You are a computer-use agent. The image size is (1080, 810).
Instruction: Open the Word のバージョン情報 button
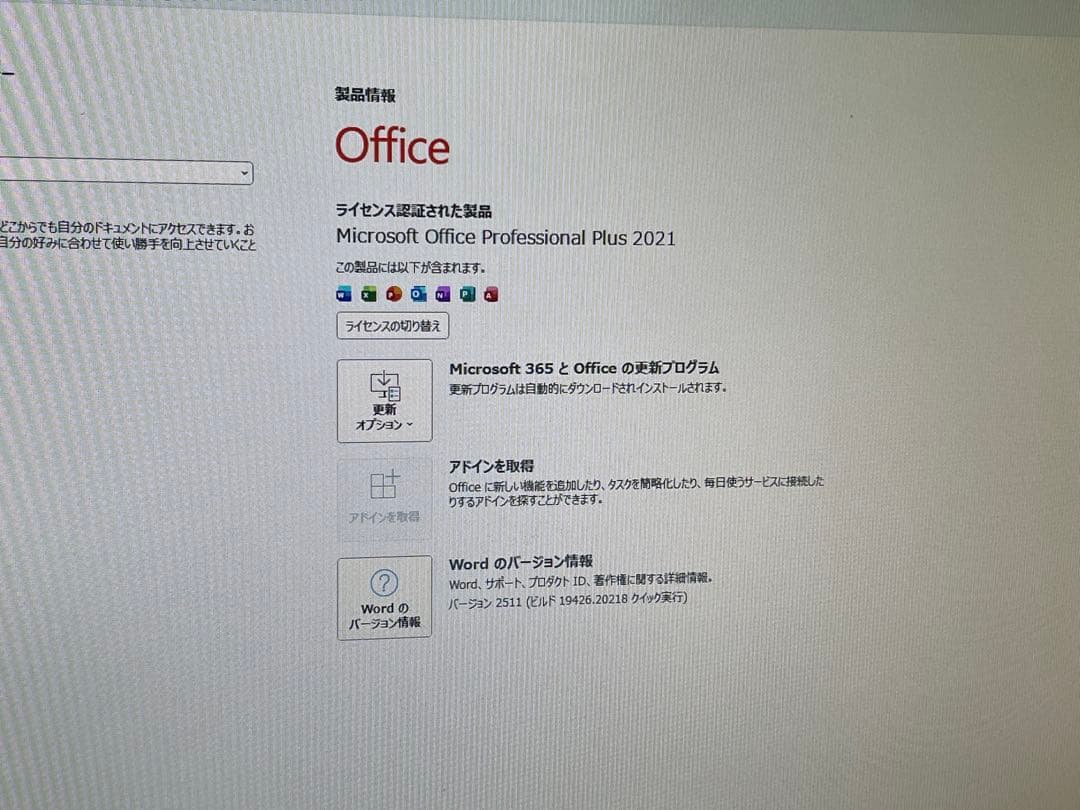384,597
